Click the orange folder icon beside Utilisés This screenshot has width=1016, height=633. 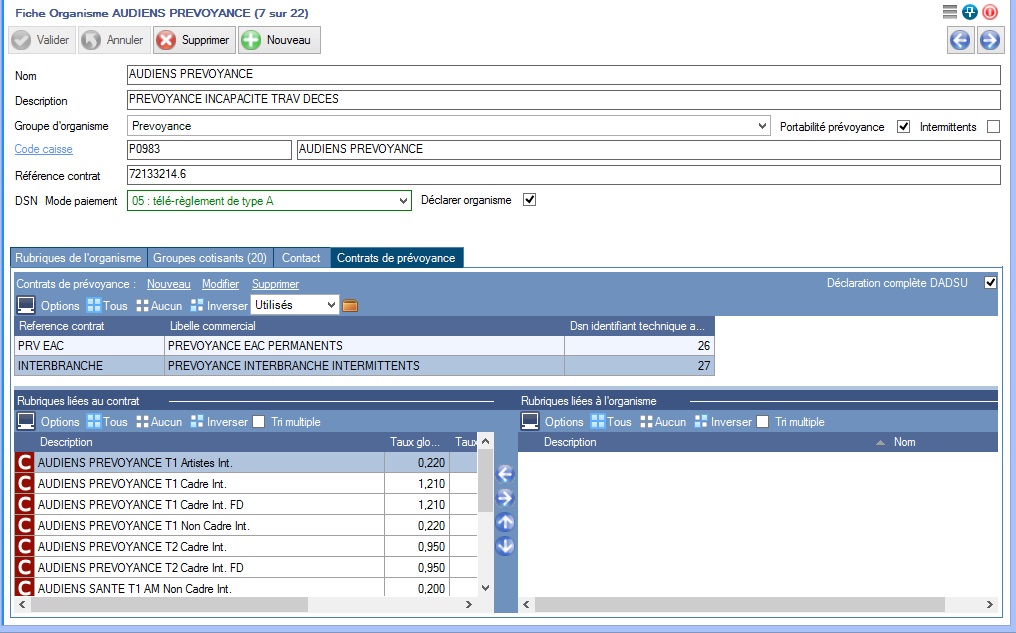350,305
